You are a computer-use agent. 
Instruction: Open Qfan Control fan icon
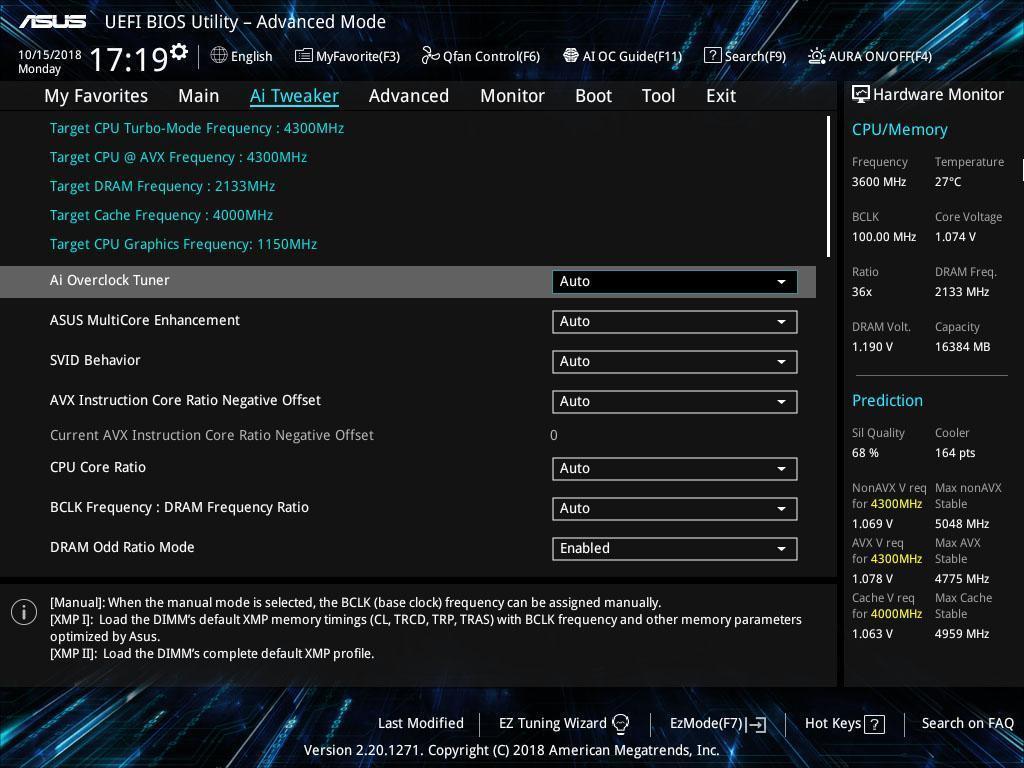click(430, 56)
